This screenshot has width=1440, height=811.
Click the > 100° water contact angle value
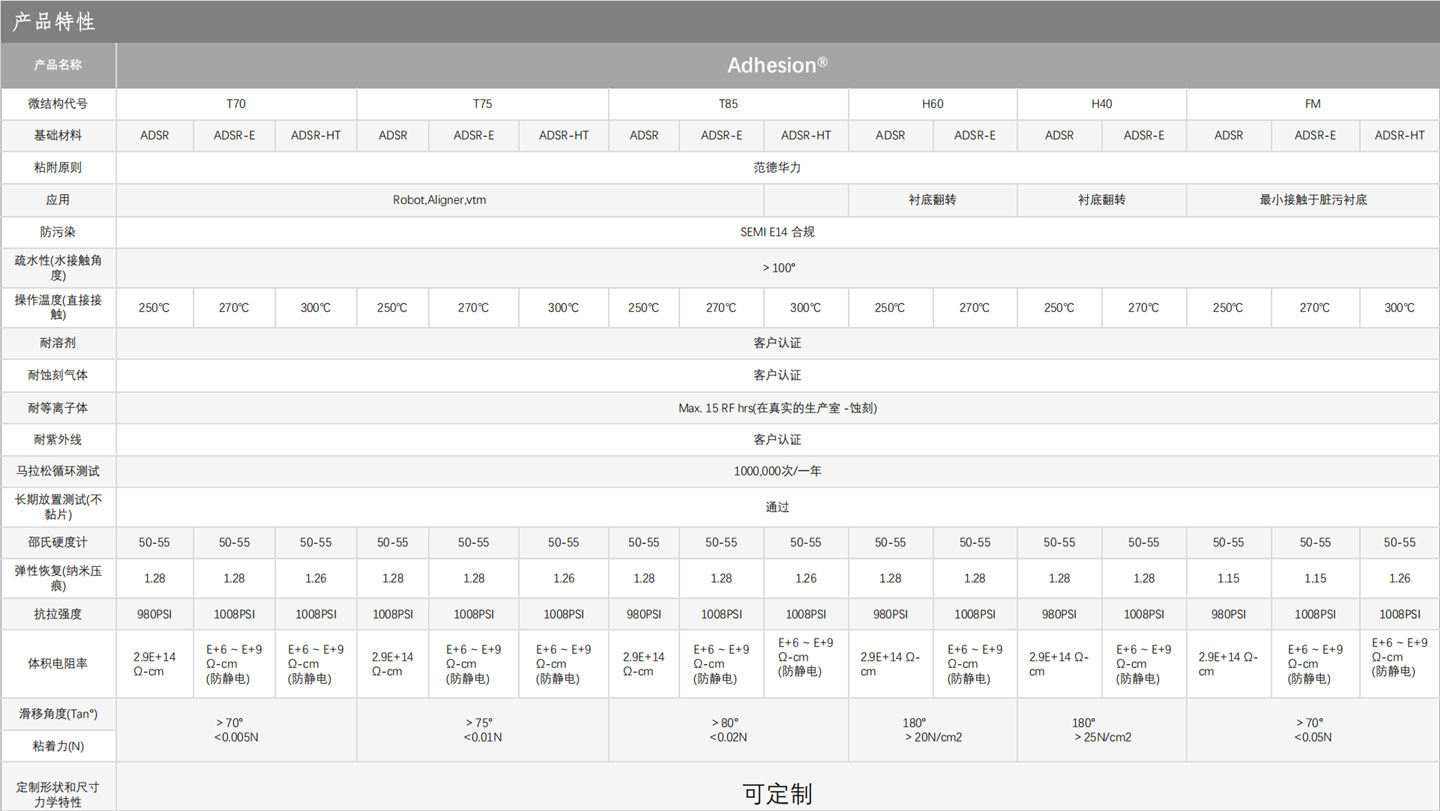coord(777,268)
